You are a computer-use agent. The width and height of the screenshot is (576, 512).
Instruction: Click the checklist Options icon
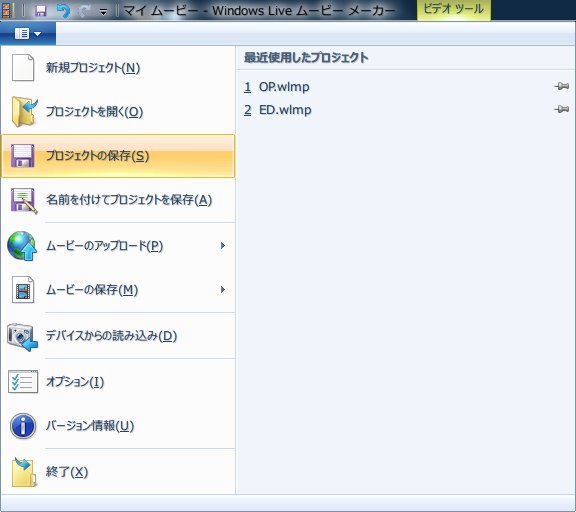click(23, 382)
